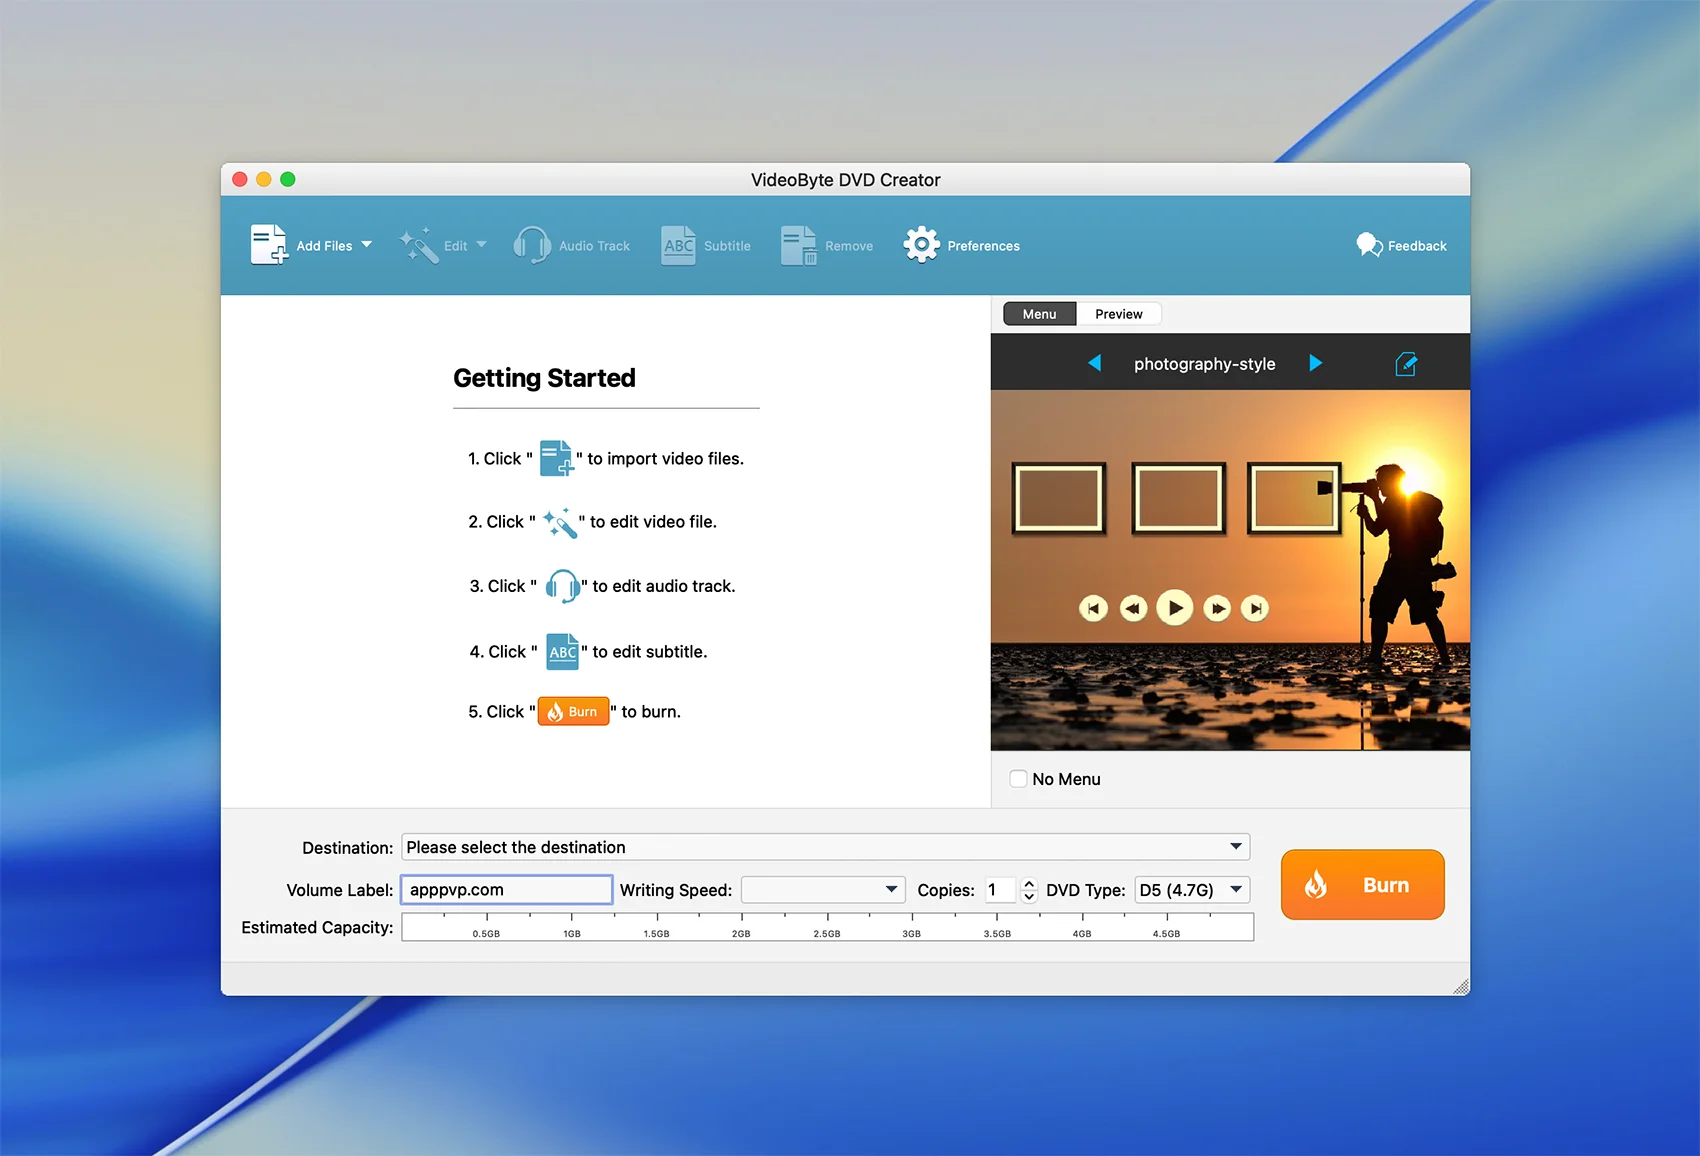
Task: Open the Preferences gear icon
Action: pos(921,245)
